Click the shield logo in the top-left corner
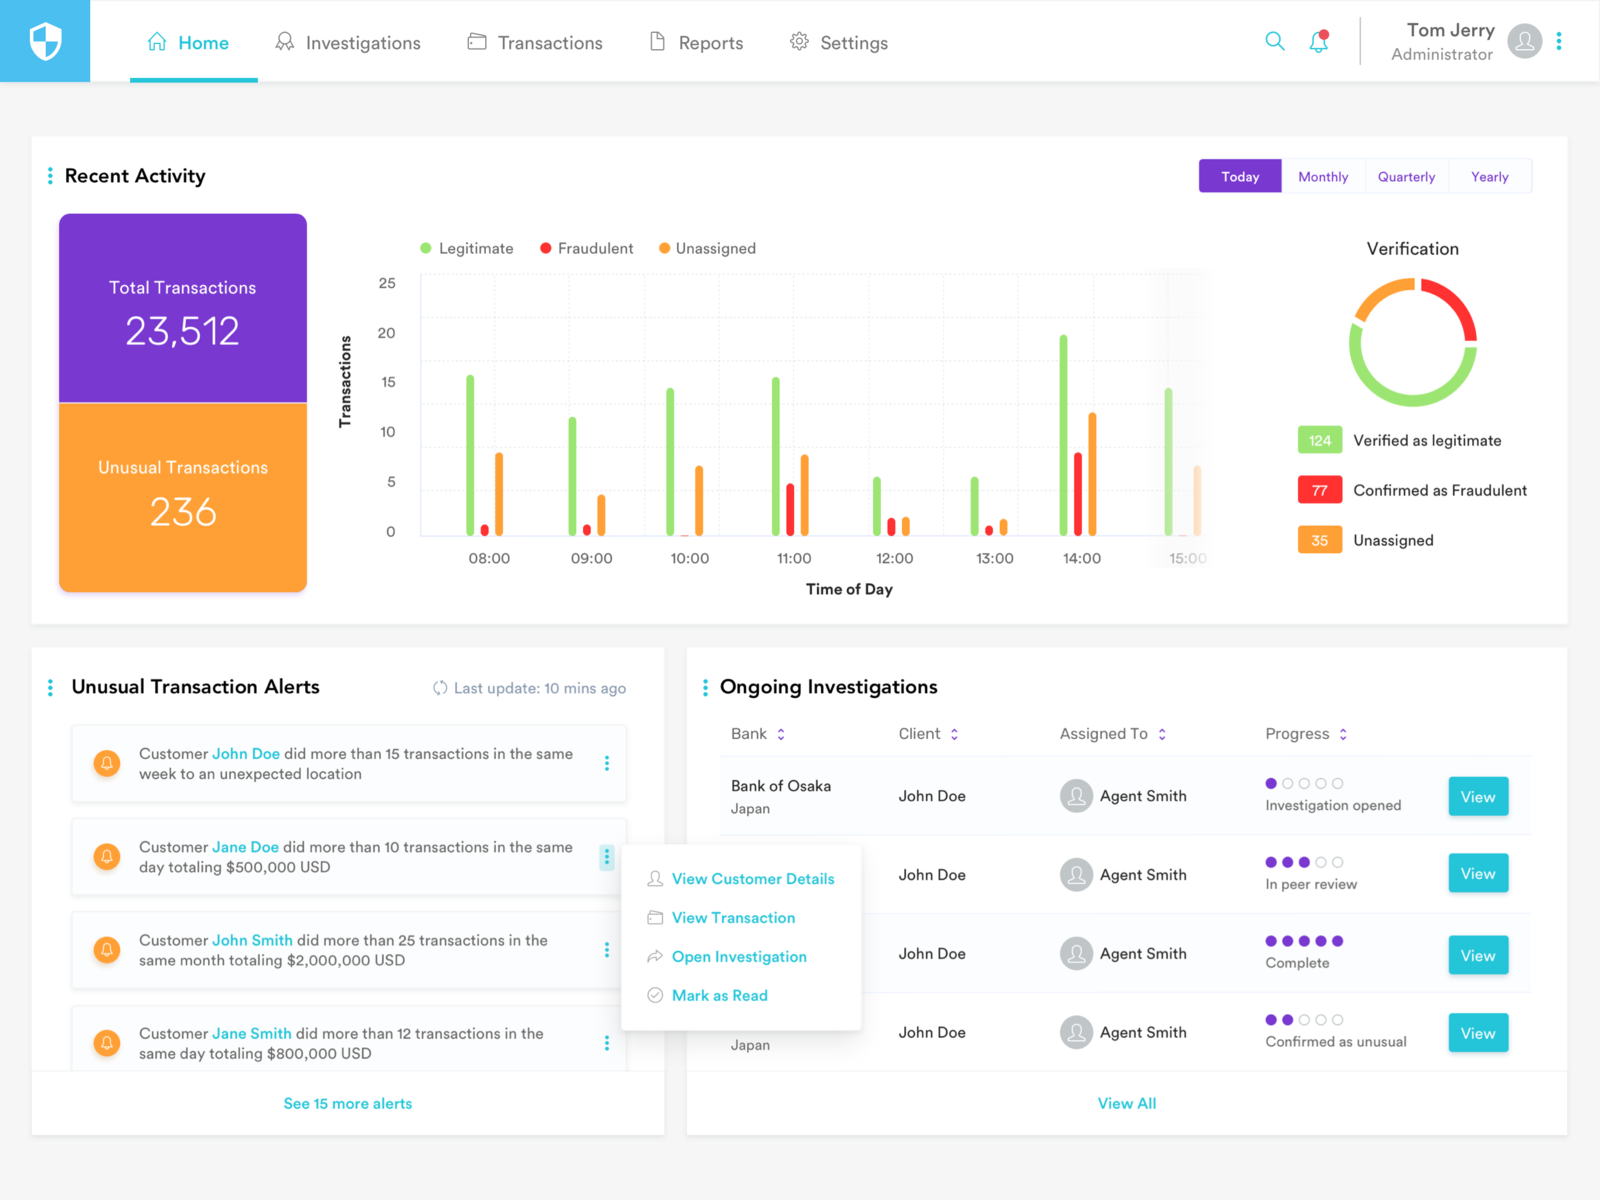This screenshot has width=1600, height=1200. [45, 41]
